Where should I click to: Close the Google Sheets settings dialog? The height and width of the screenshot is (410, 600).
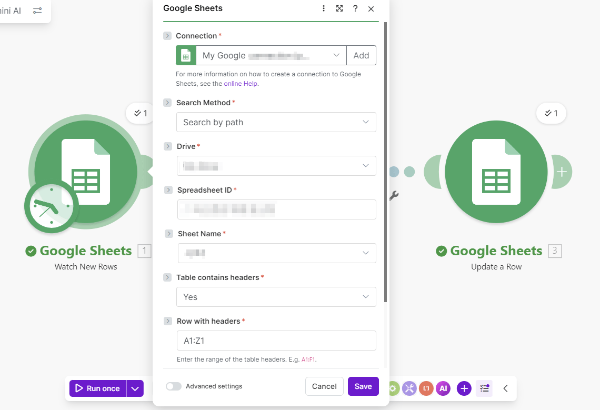pyautogui.click(x=371, y=9)
